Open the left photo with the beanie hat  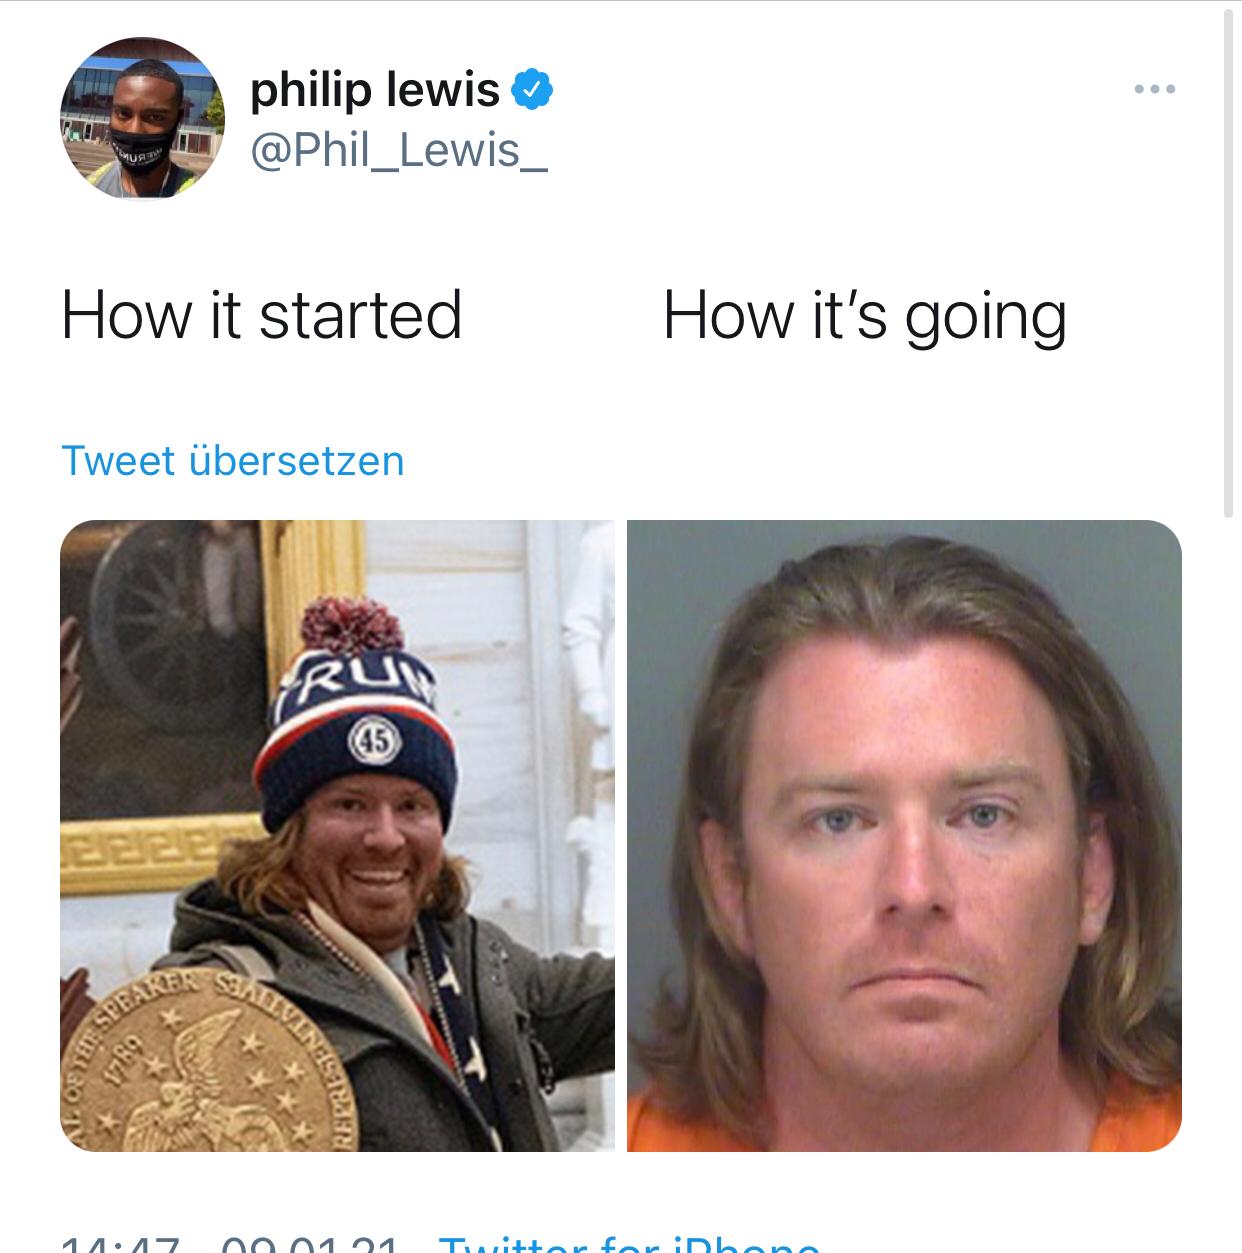[337, 835]
